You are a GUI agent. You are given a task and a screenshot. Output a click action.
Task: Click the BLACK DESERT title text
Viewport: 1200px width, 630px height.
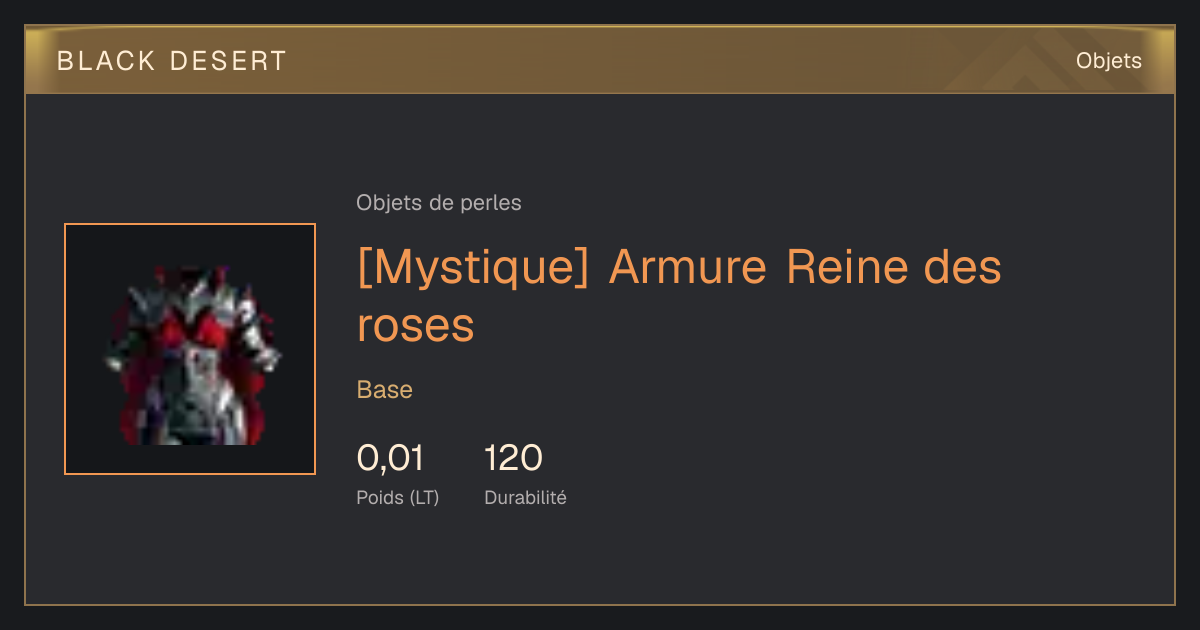[172, 61]
